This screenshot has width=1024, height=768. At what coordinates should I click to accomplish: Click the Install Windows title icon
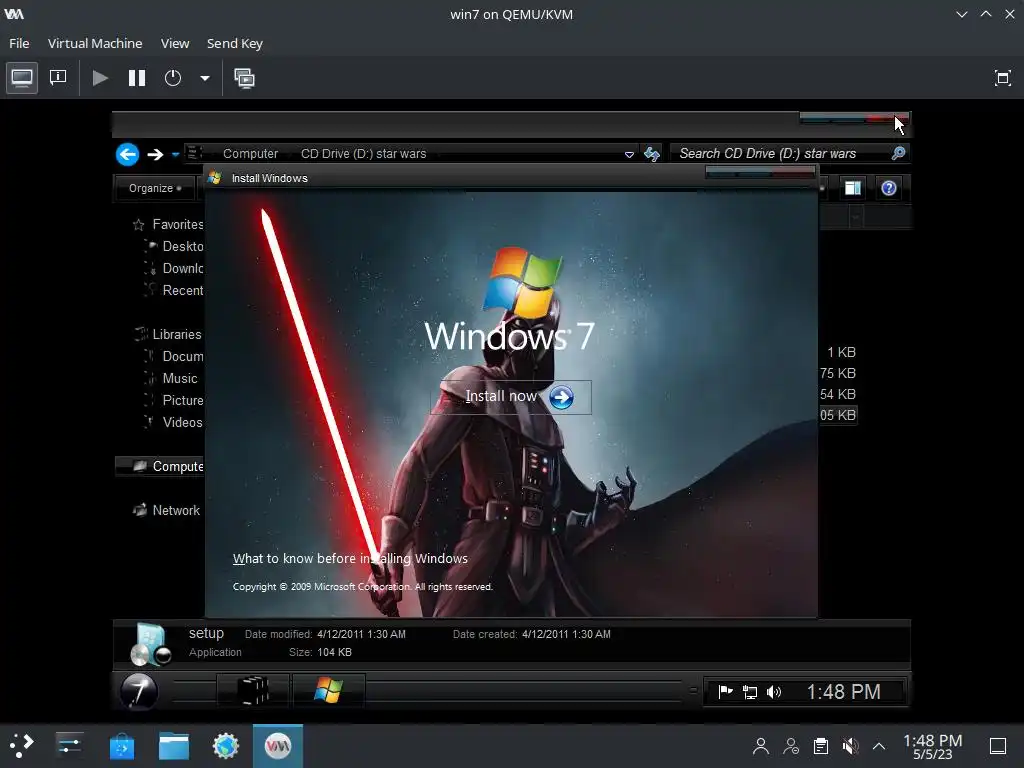[x=215, y=178]
